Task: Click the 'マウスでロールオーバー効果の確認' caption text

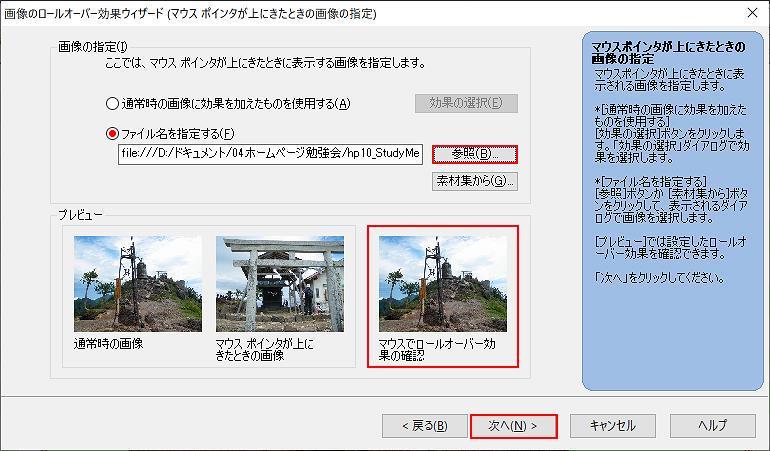Action: pos(437,349)
